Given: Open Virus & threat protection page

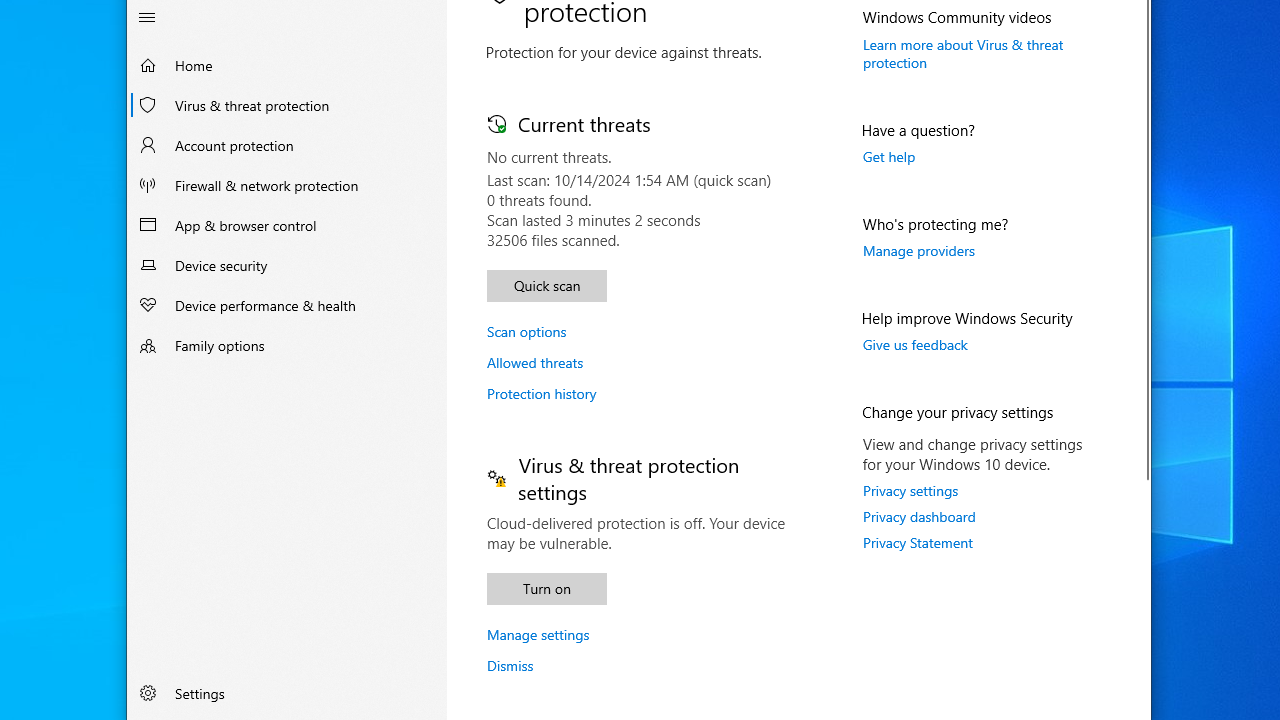Looking at the screenshot, I should (x=252, y=105).
